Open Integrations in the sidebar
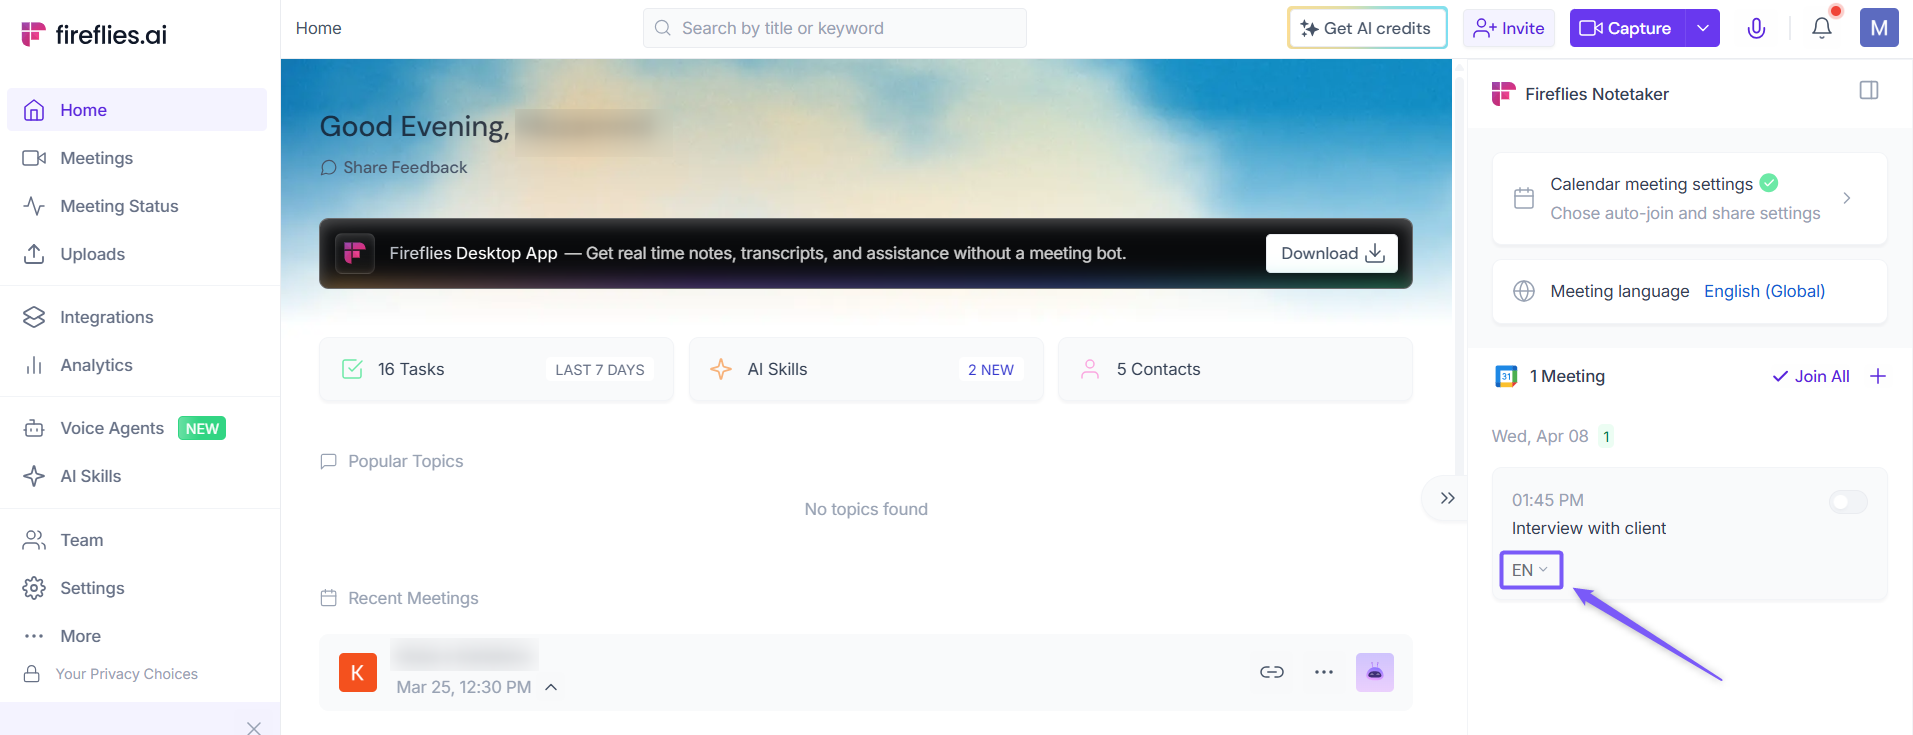The height and width of the screenshot is (735, 1913). coord(137,317)
